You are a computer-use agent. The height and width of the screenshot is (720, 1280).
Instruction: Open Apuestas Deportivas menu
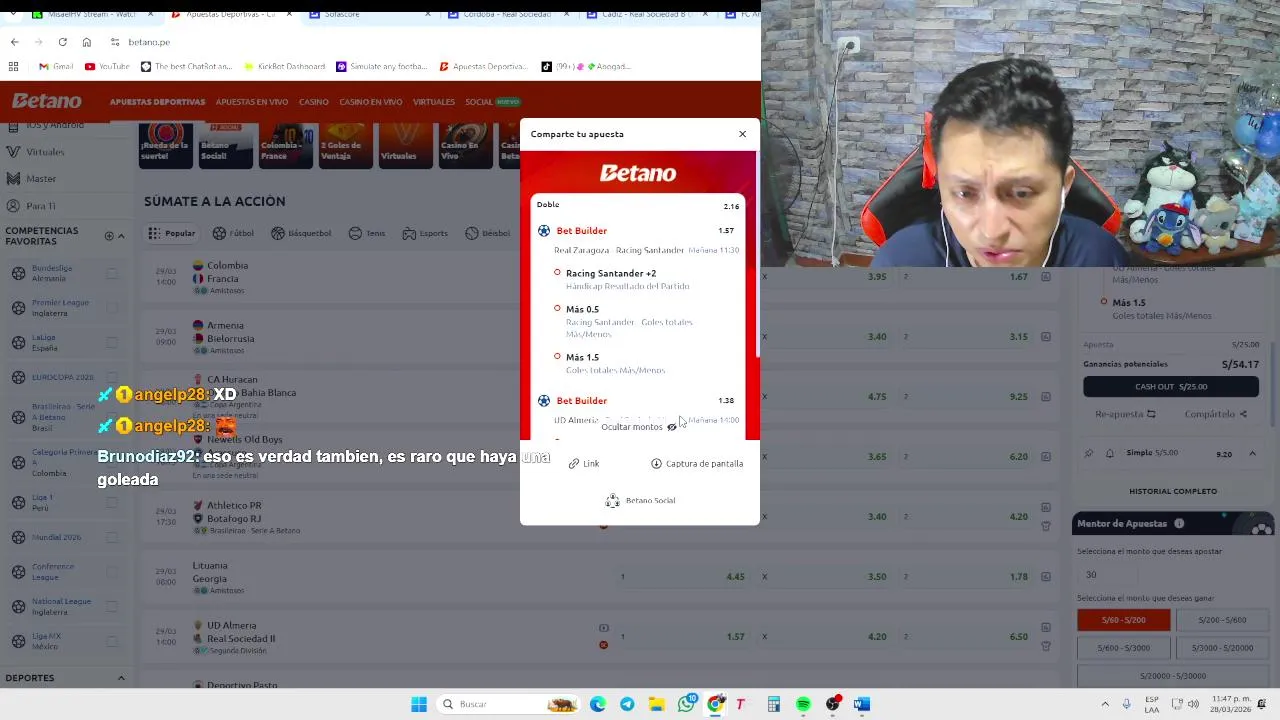coord(157,102)
